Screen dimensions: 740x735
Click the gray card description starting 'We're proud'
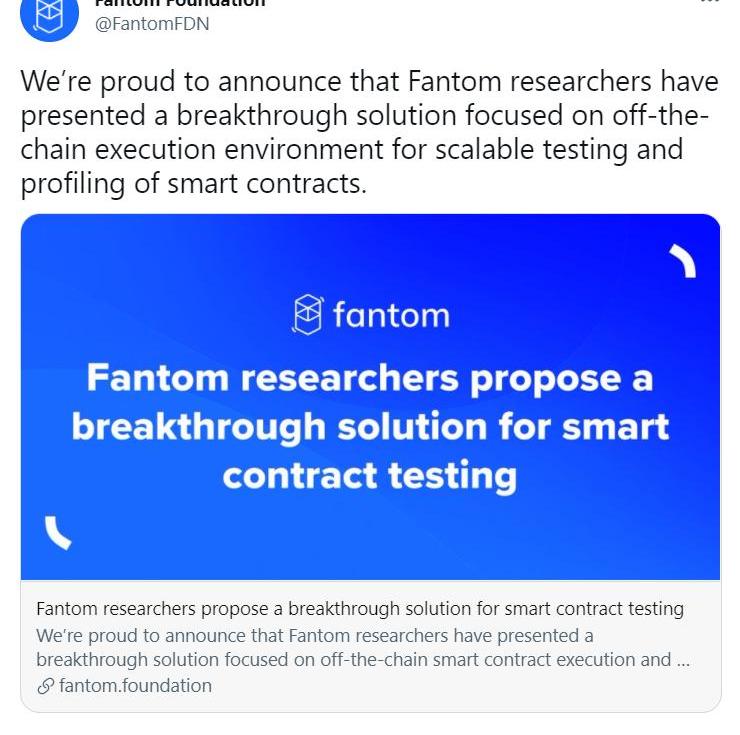[x=363, y=648]
